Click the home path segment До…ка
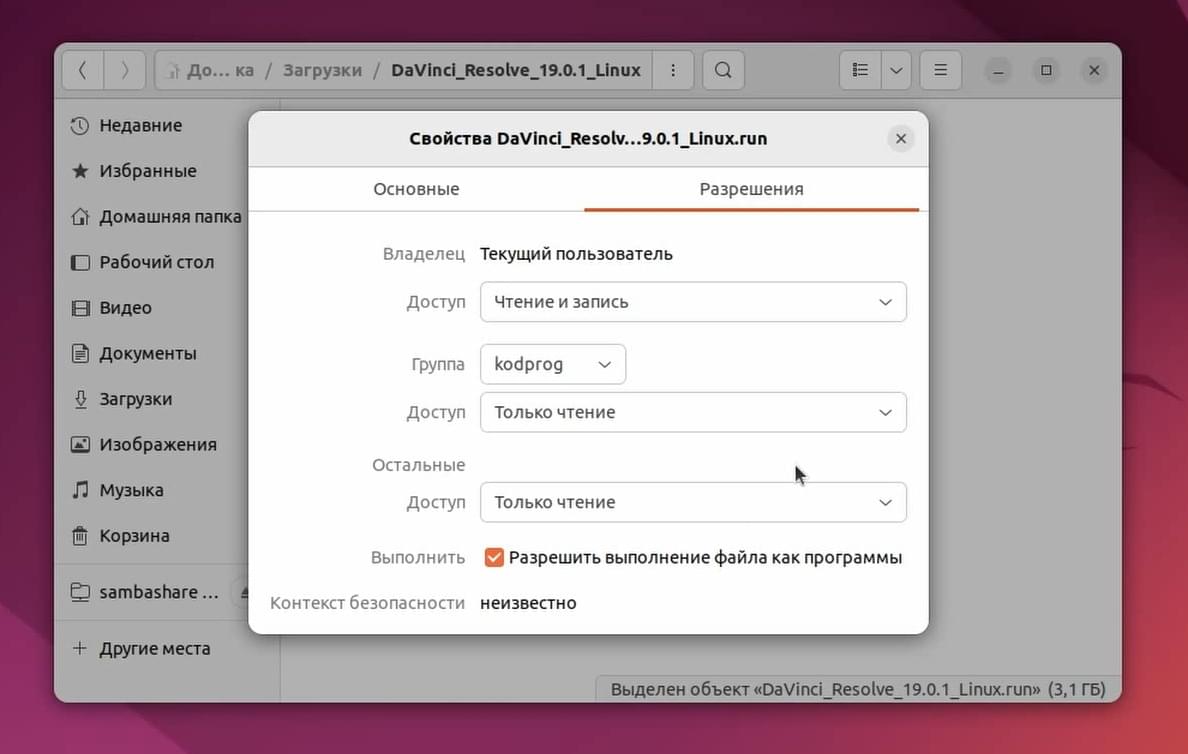This screenshot has height=754, width=1188. (211, 70)
